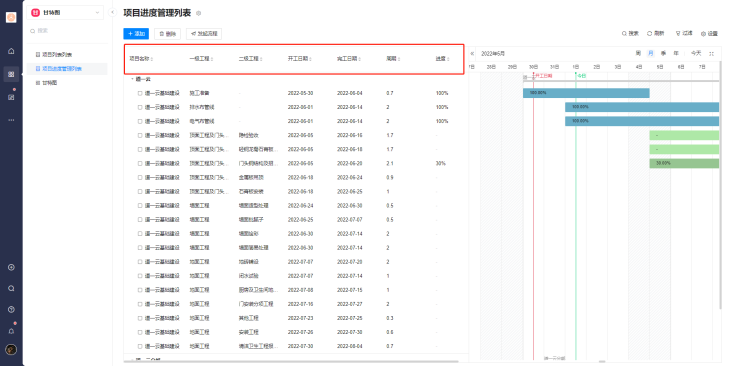This screenshot has height=366, width=750.
Task: Click 过滤 in the top-right toolbar
Action: click(684, 34)
